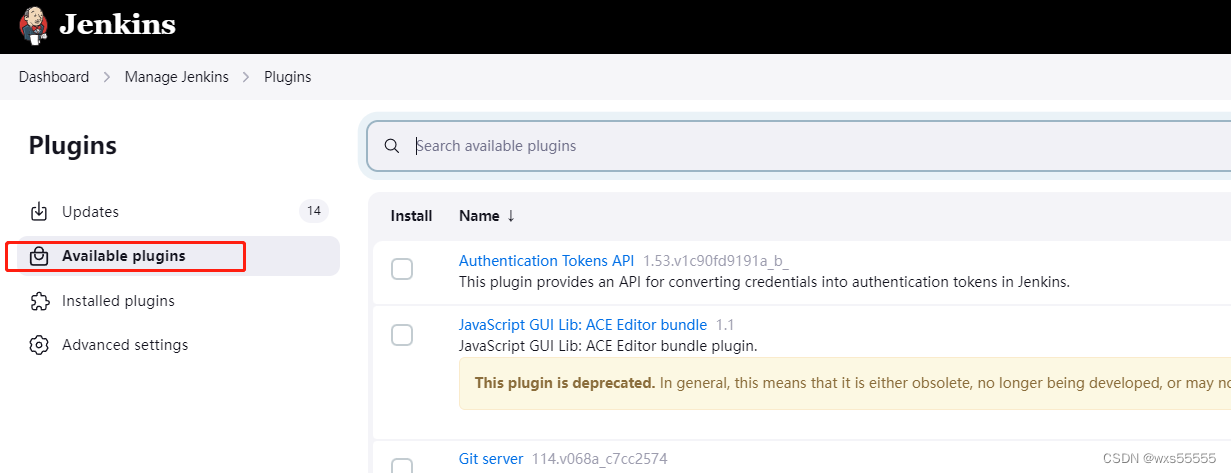Click the search magnifier icon
The width and height of the screenshot is (1231, 473).
coord(393,146)
